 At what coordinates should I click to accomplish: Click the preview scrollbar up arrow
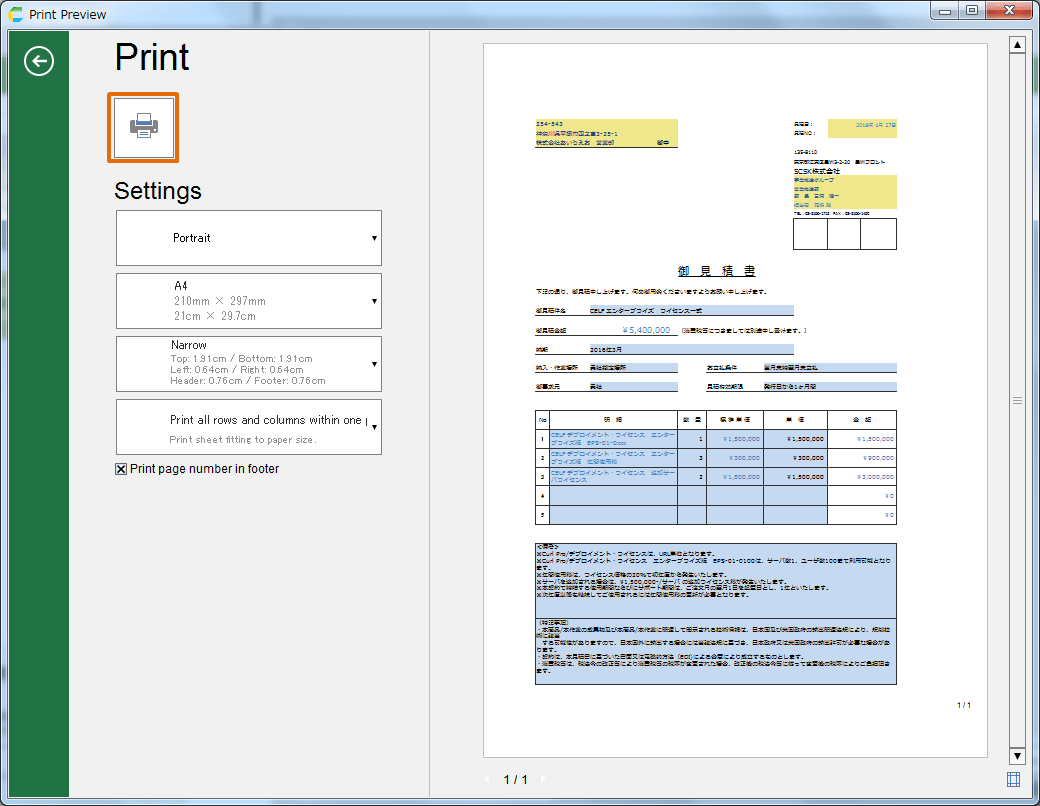pos(1017,45)
